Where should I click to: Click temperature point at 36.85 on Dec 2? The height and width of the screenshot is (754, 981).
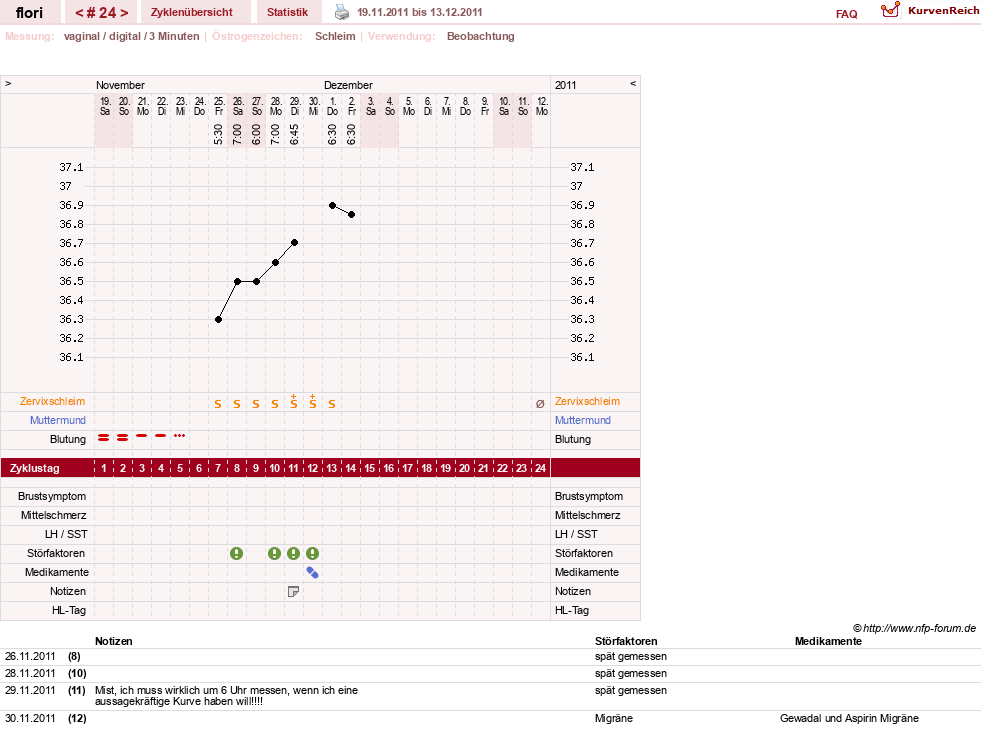(352, 215)
